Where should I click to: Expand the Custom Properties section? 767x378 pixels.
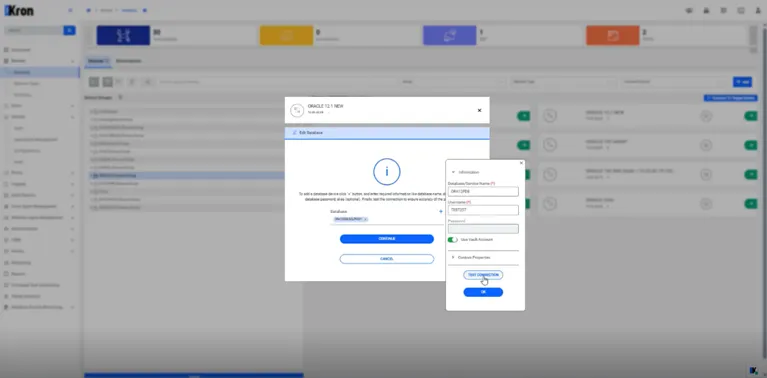453,257
